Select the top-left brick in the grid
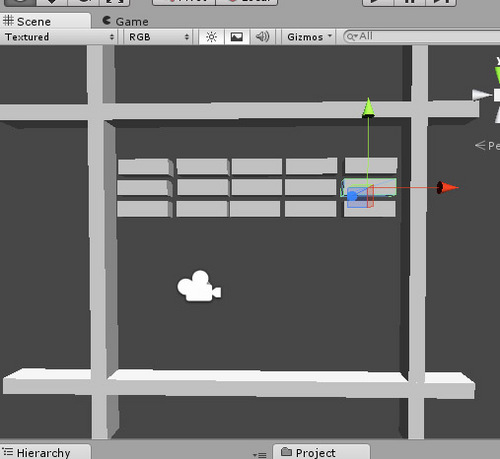 point(145,166)
